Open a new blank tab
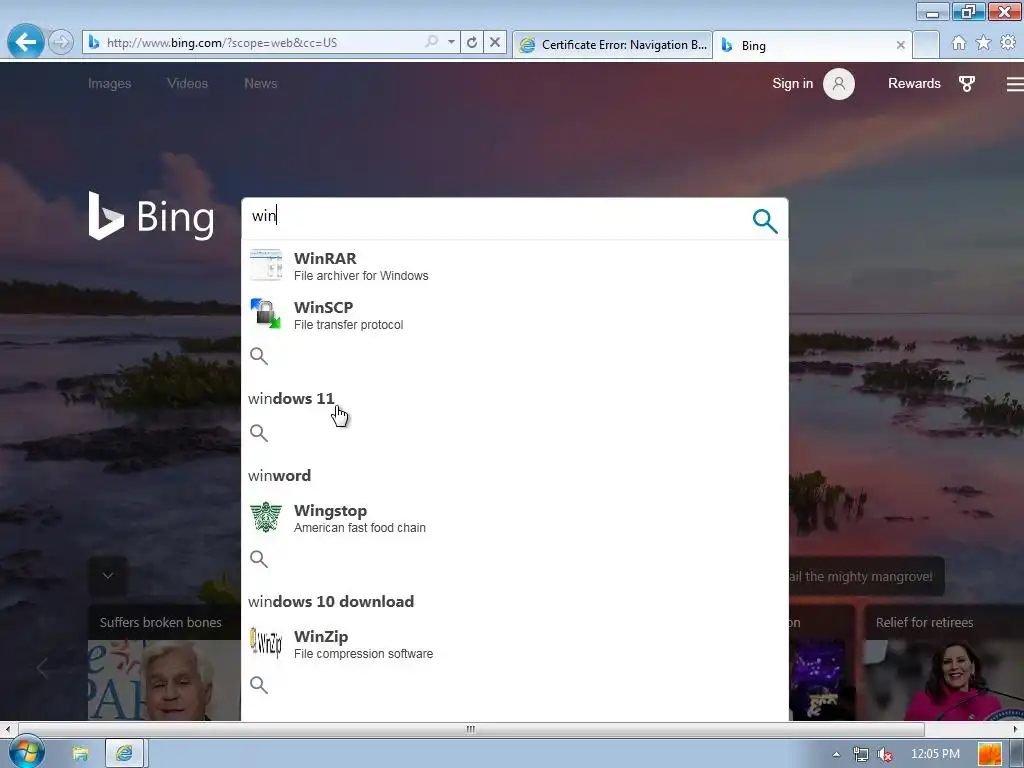Viewport: 1024px width, 768px height. tap(926, 44)
